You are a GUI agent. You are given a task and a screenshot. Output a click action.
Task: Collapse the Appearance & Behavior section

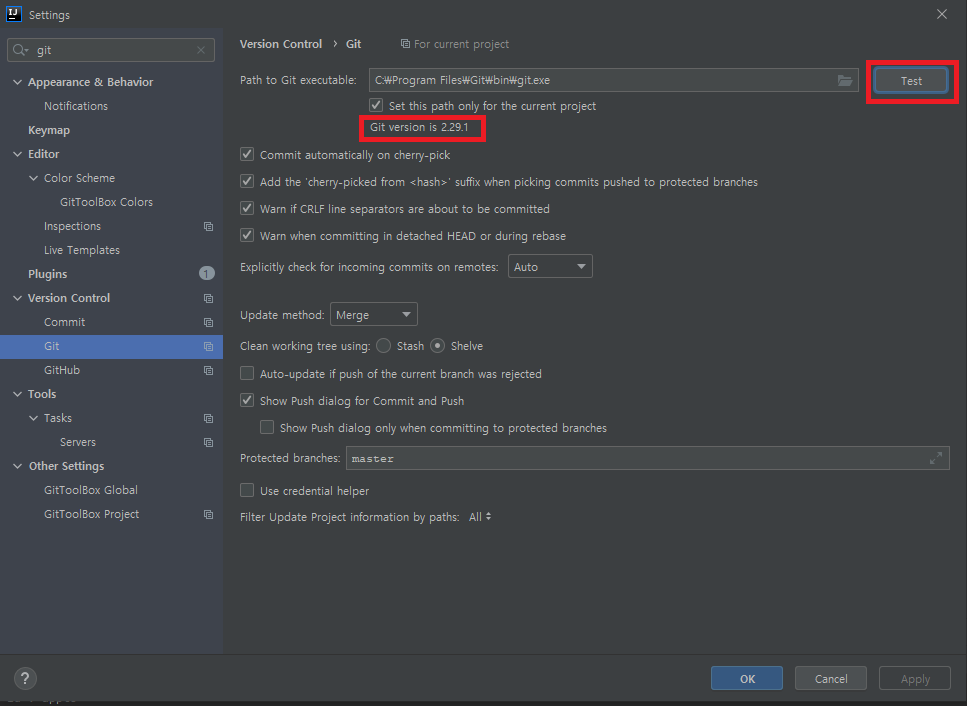point(17,82)
